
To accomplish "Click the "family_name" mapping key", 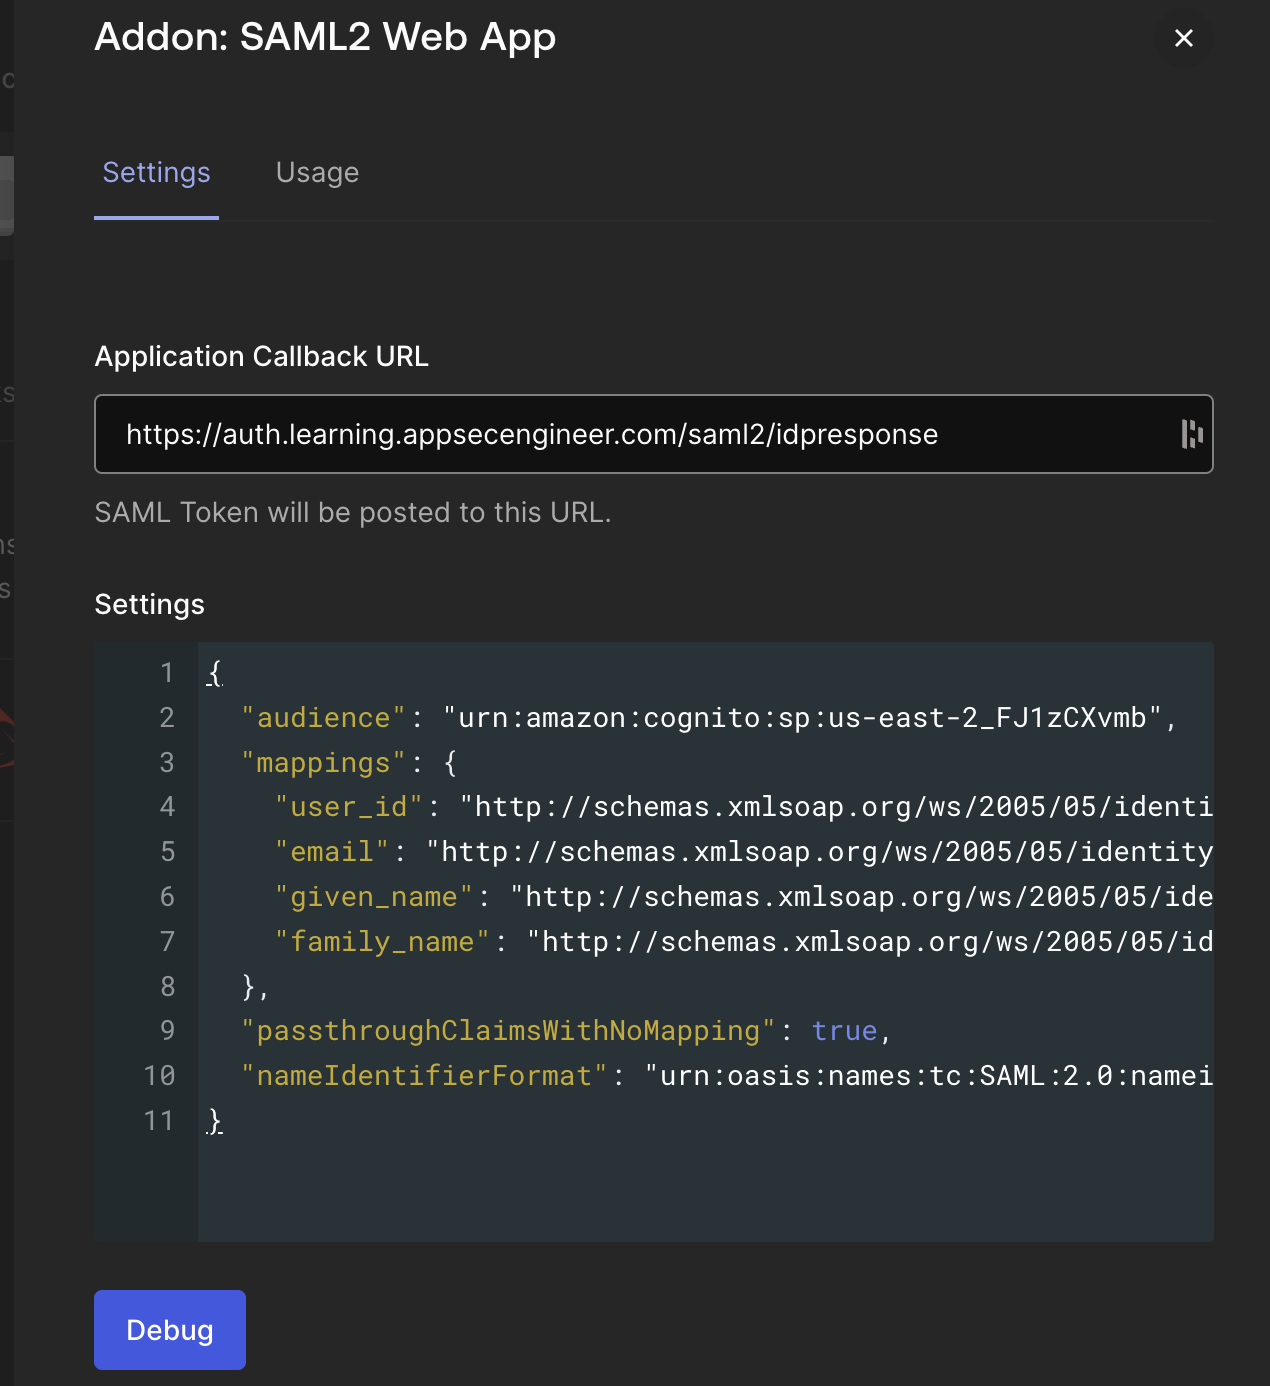I will point(382,942).
